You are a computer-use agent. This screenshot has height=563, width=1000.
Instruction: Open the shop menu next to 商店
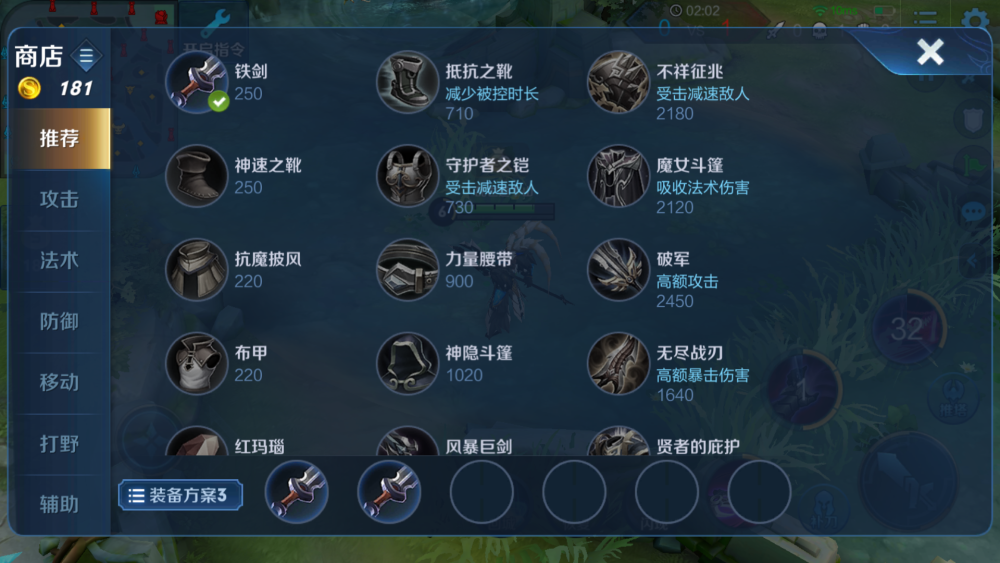click(x=86, y=56)
